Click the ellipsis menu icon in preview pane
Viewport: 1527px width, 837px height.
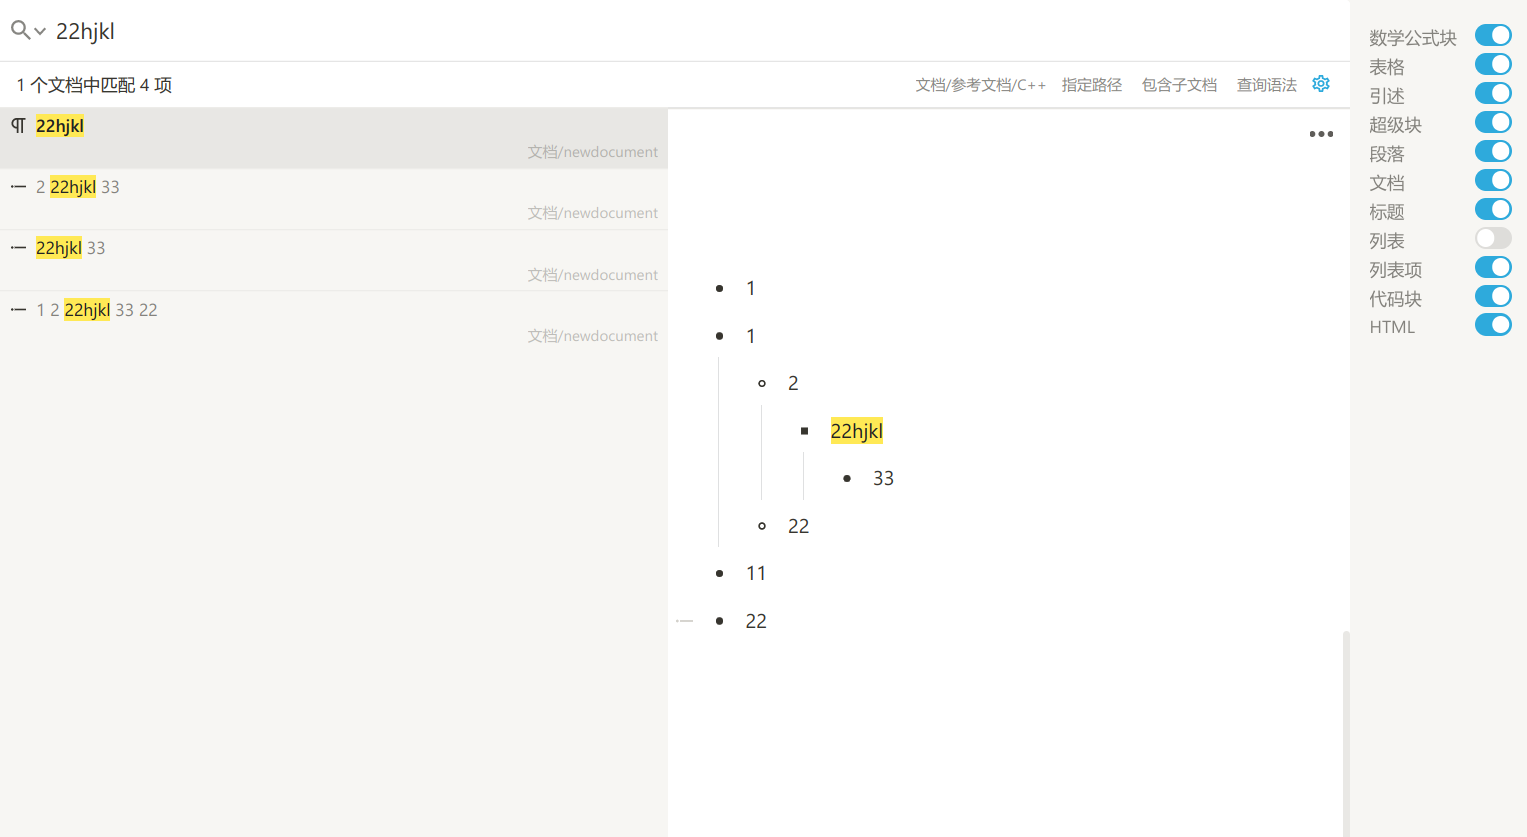coord(1321,133)
